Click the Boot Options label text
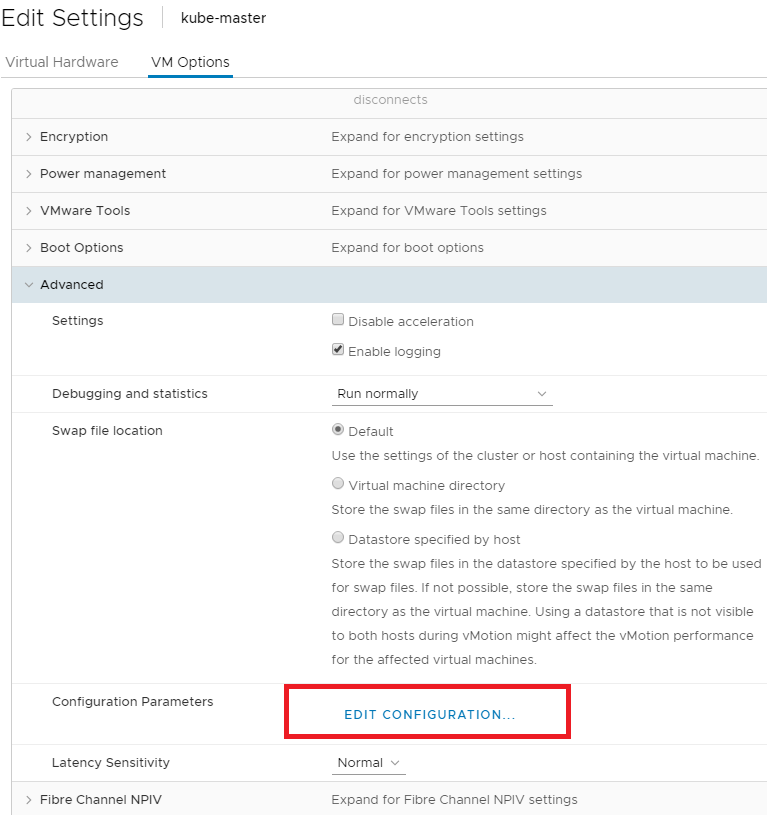The width and height of the screenshot is (767, 815). [82, 248]
